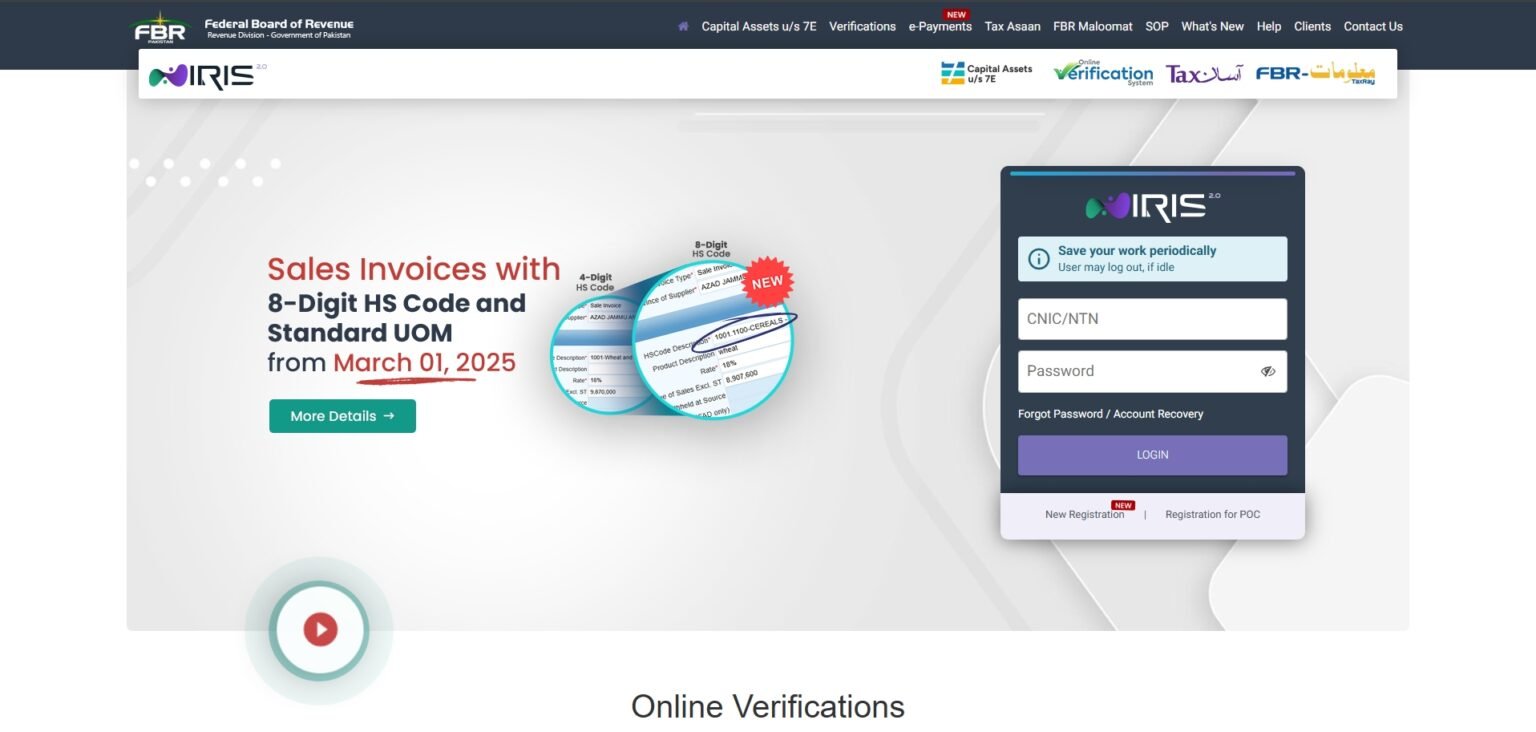Open the e-Payments menu

940,26
